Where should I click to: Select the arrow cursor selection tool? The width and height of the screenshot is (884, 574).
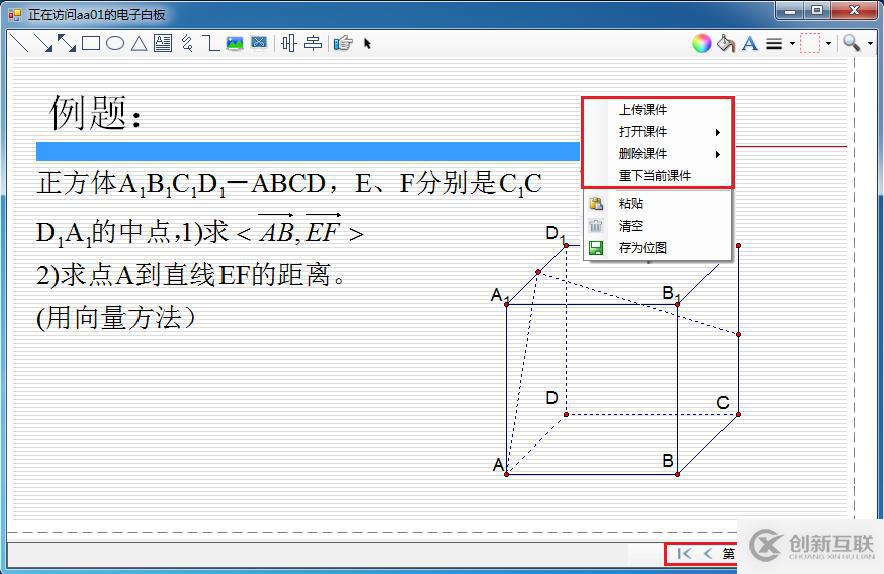367,43
